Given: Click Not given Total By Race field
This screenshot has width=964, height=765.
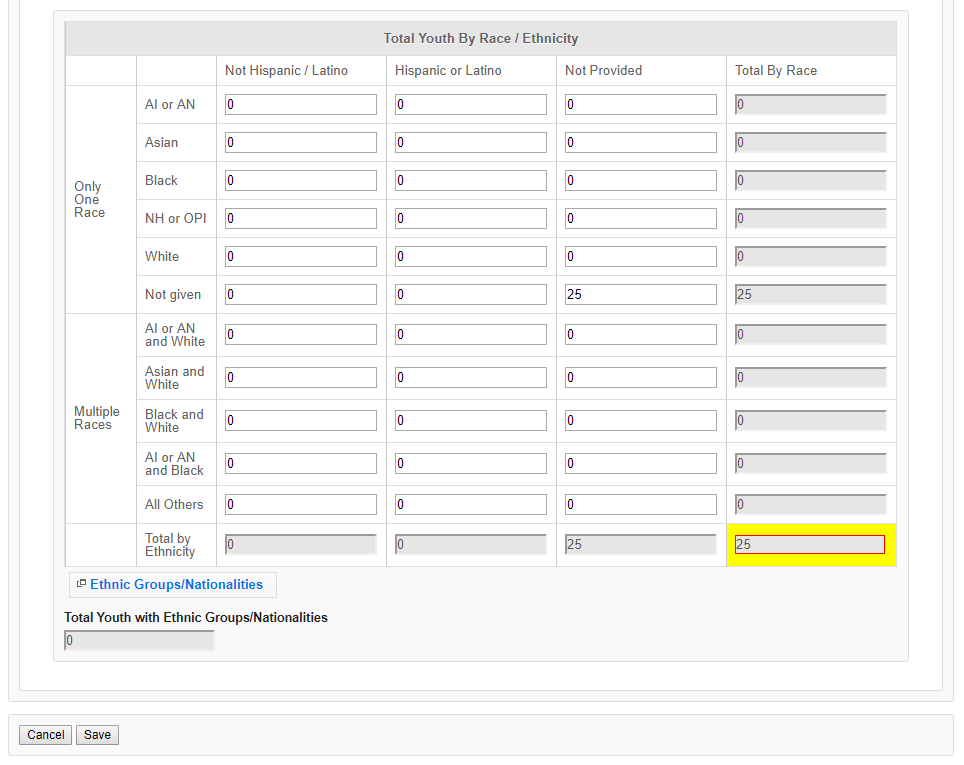Looking at the screenshot, I should click(810, 295).
